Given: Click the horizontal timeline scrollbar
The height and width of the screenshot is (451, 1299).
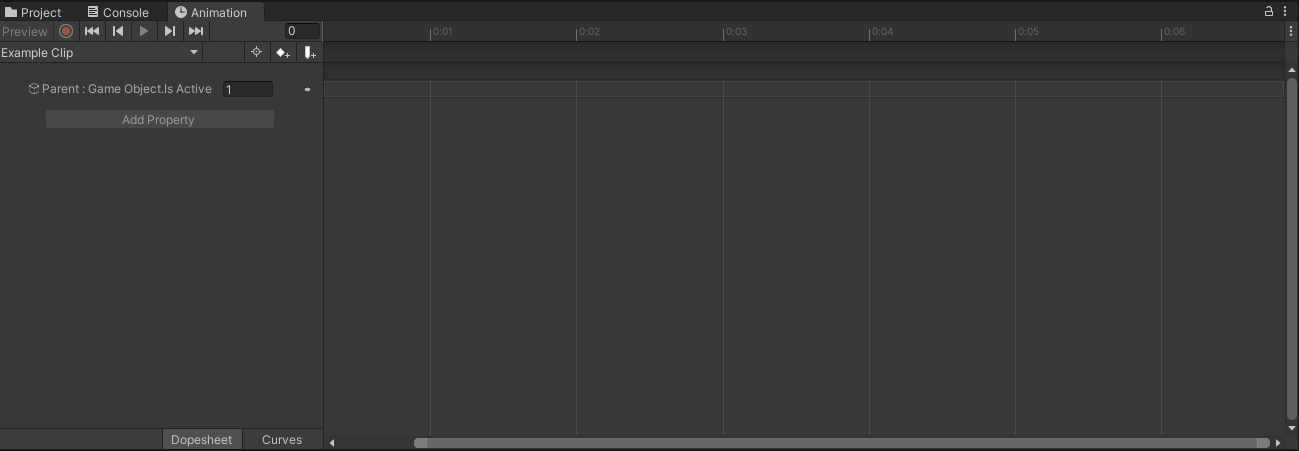Looking at the screenshot, I should coord(842,442).
